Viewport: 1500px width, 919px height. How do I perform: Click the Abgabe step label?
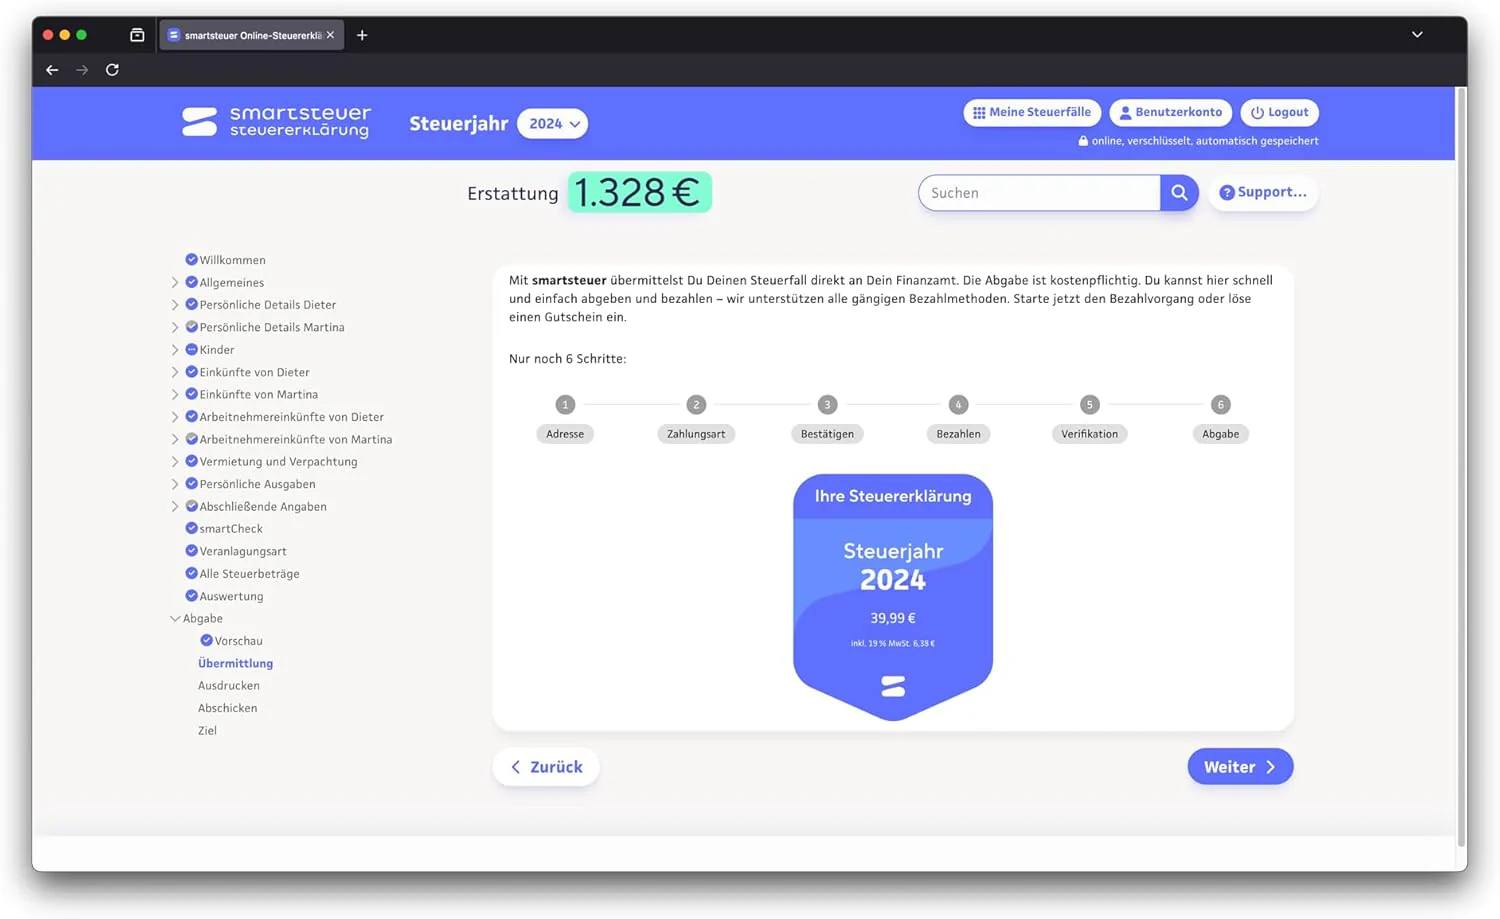(x=1220, y=433)
